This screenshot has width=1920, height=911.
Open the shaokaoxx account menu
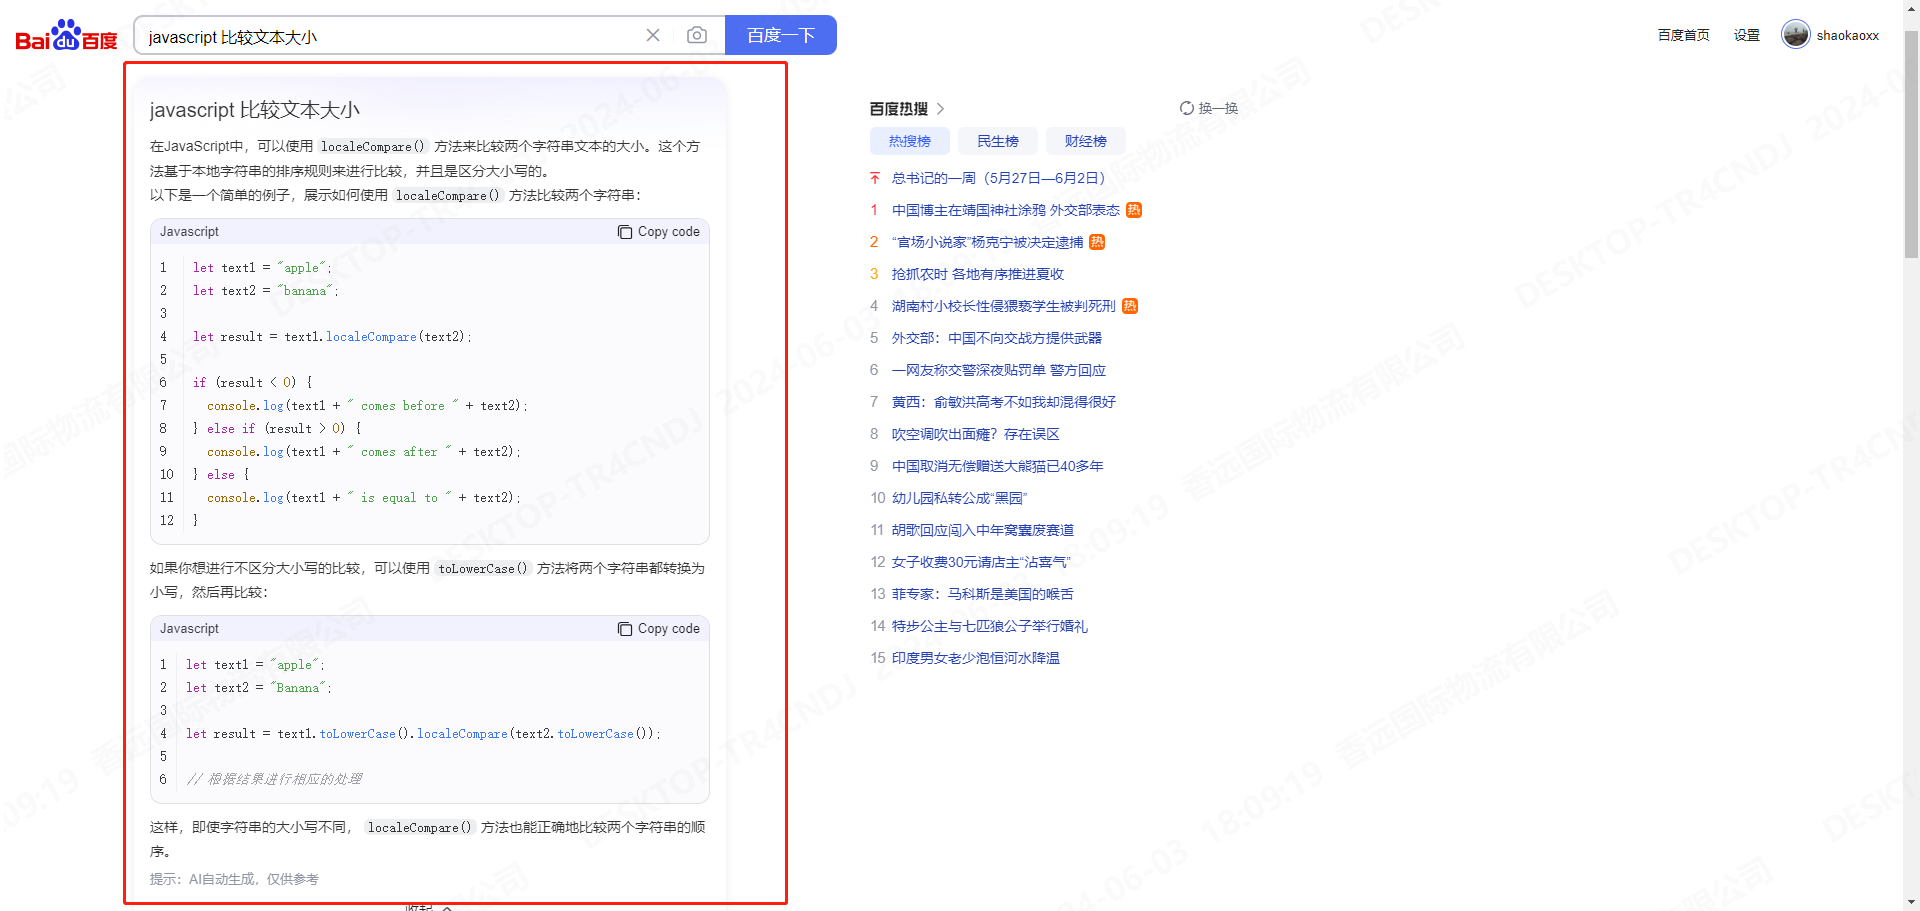[1847, 35]
